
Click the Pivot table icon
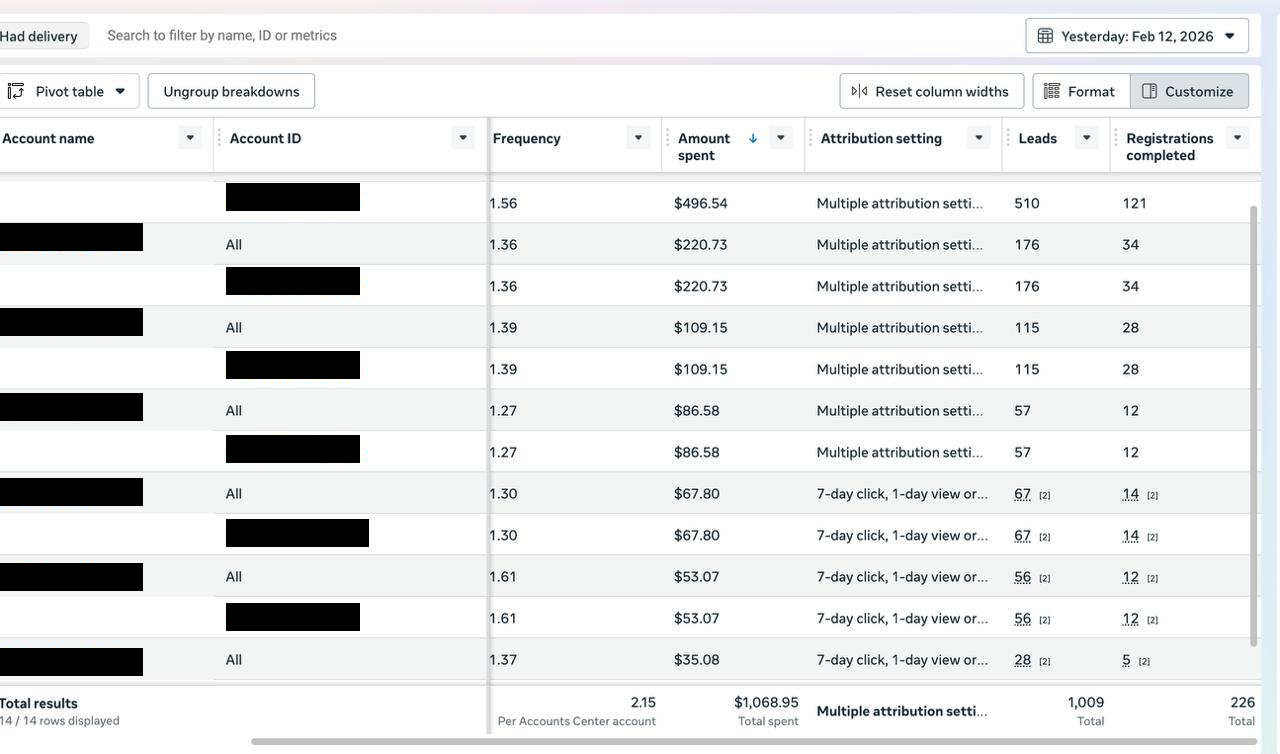click(16, 91)
